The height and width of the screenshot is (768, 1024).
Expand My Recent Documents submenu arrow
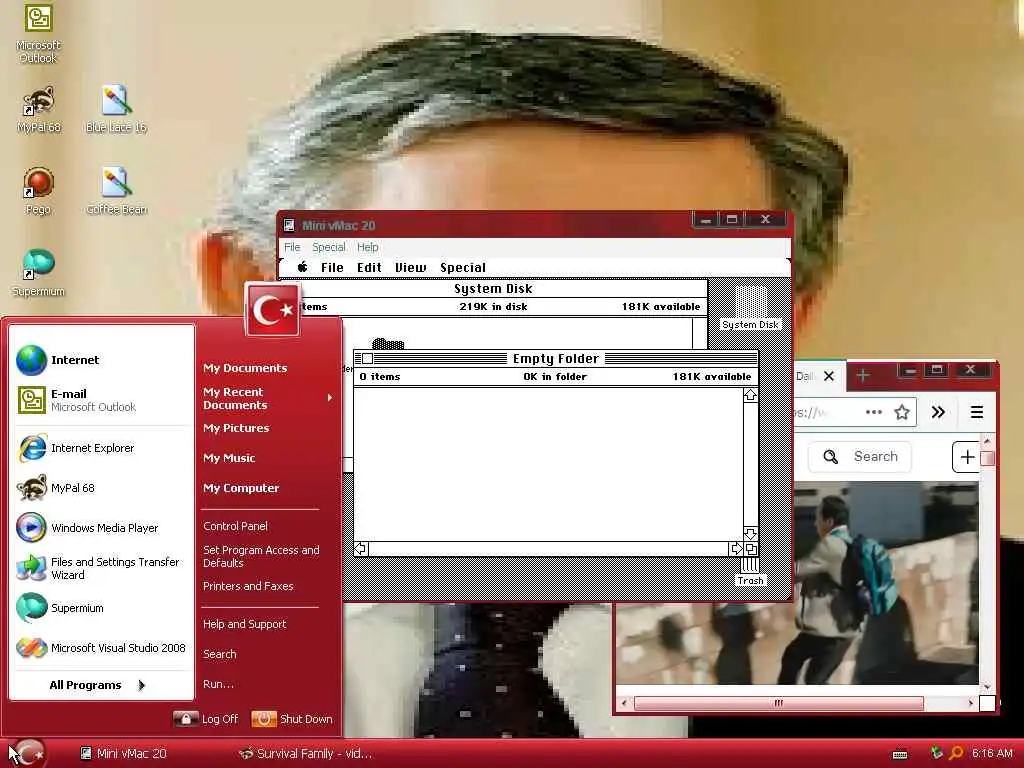click(x=330, y=398)
